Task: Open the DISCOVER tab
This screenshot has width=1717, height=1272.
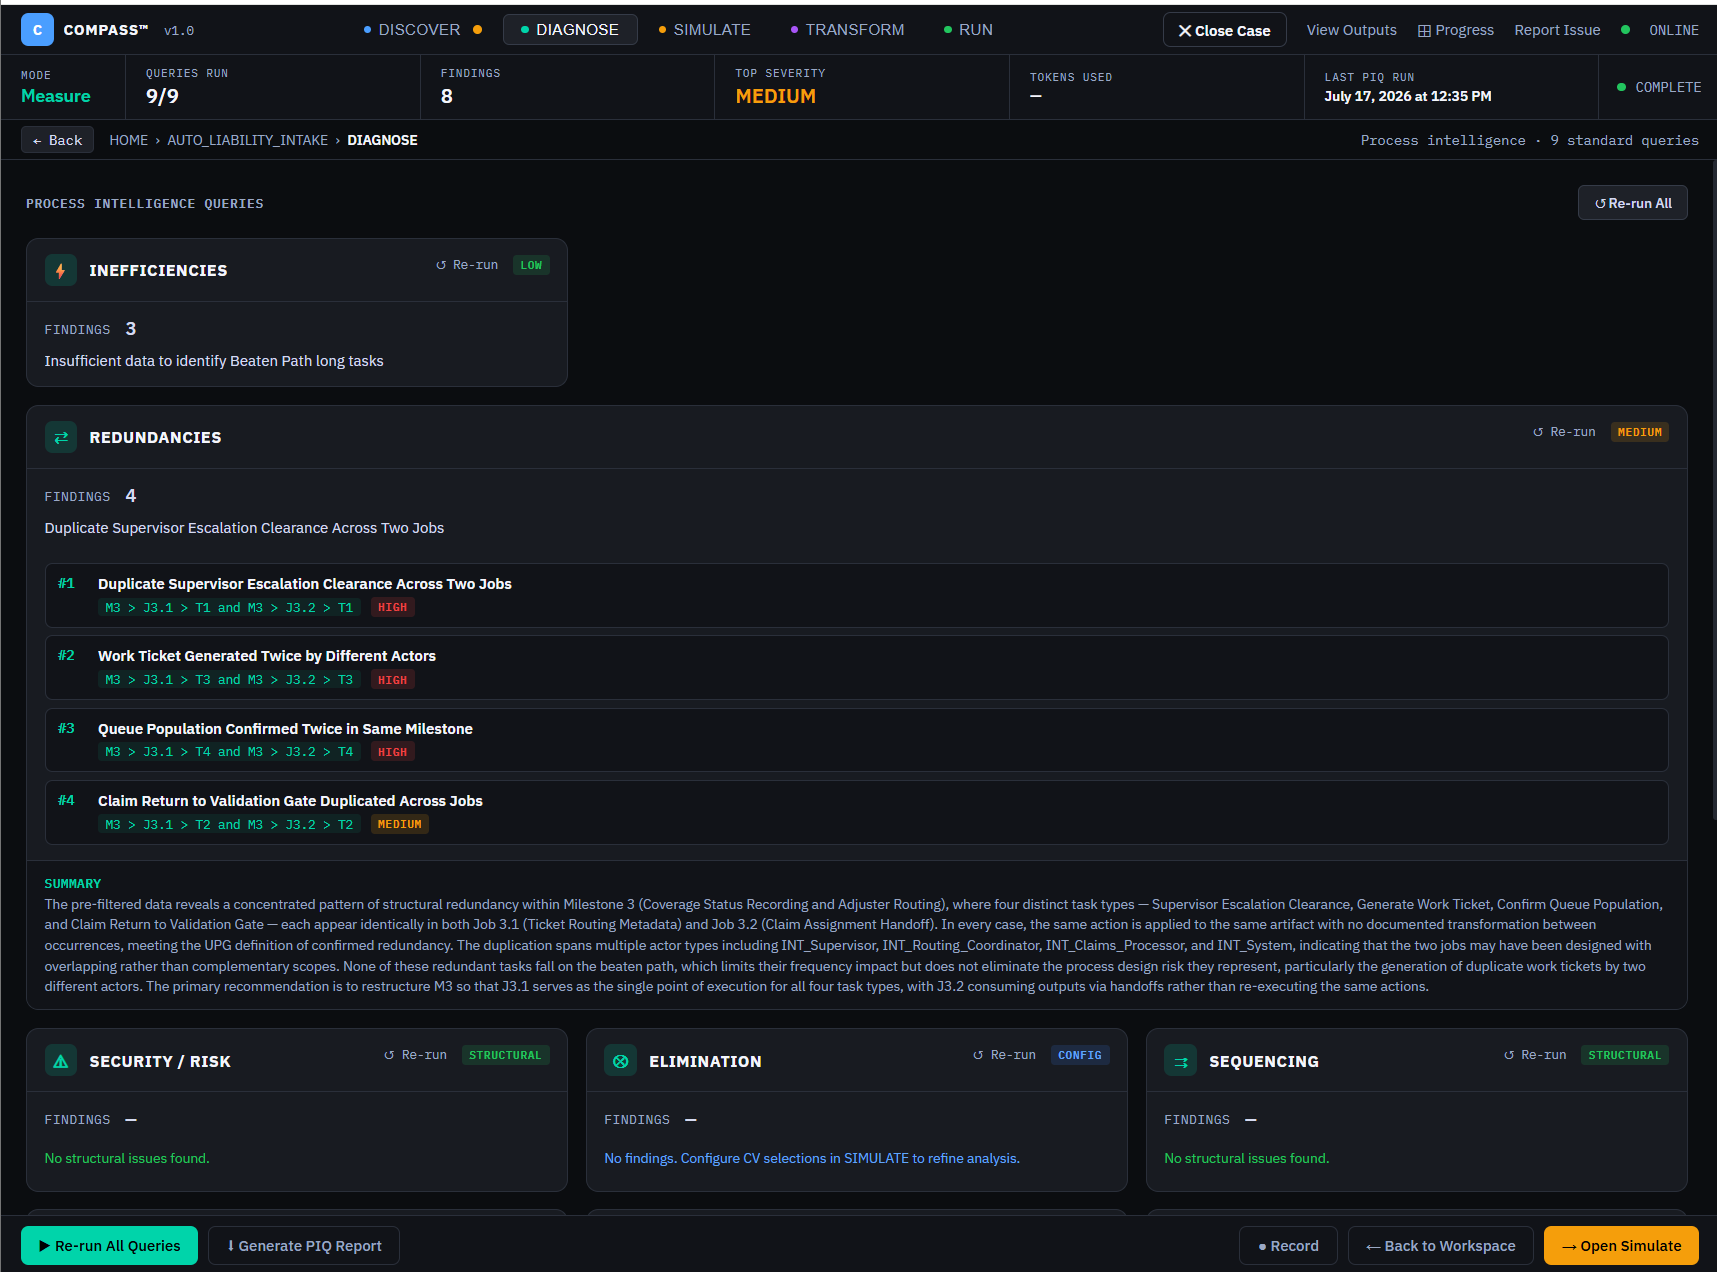Action: (x=422, y=30)
